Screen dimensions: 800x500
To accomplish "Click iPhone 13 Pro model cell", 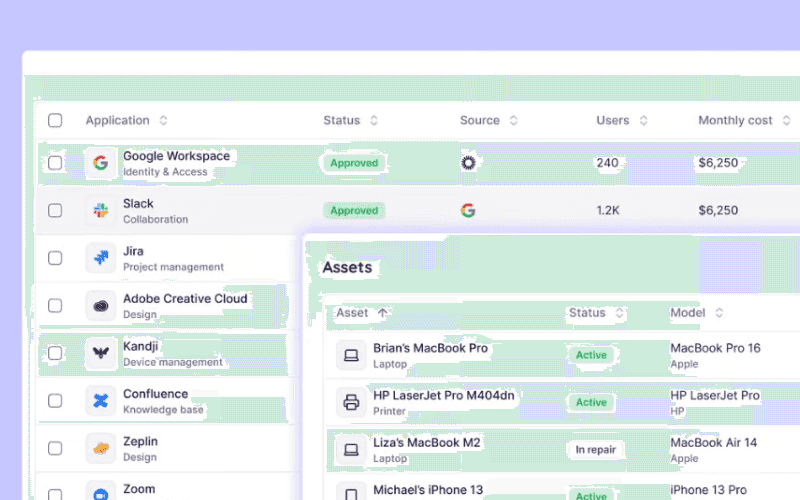I will coord(708,490).
